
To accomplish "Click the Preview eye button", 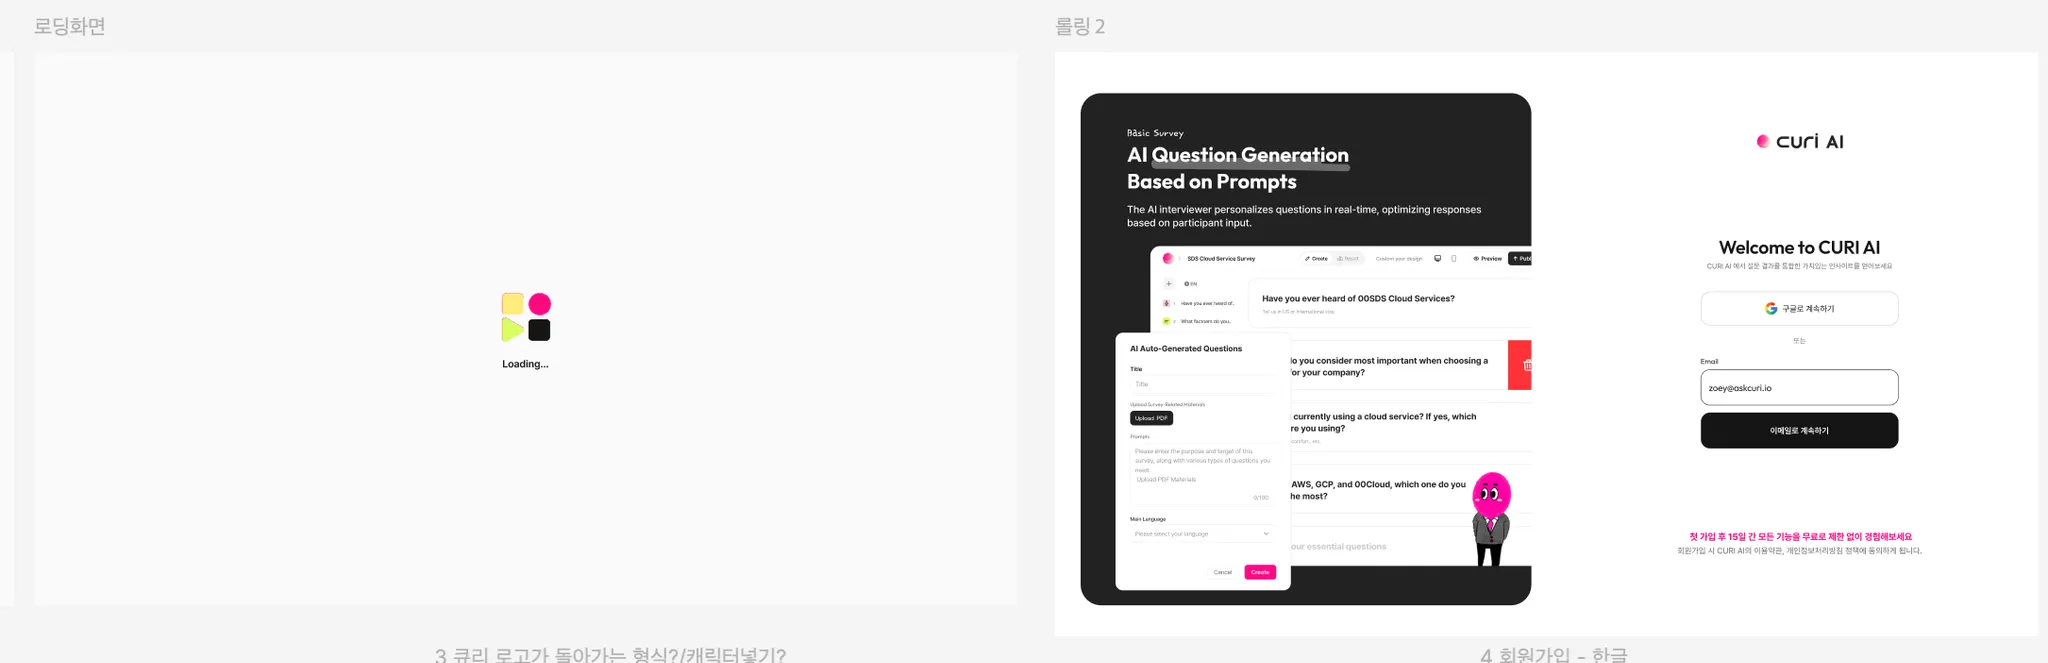I will 1487,258.
